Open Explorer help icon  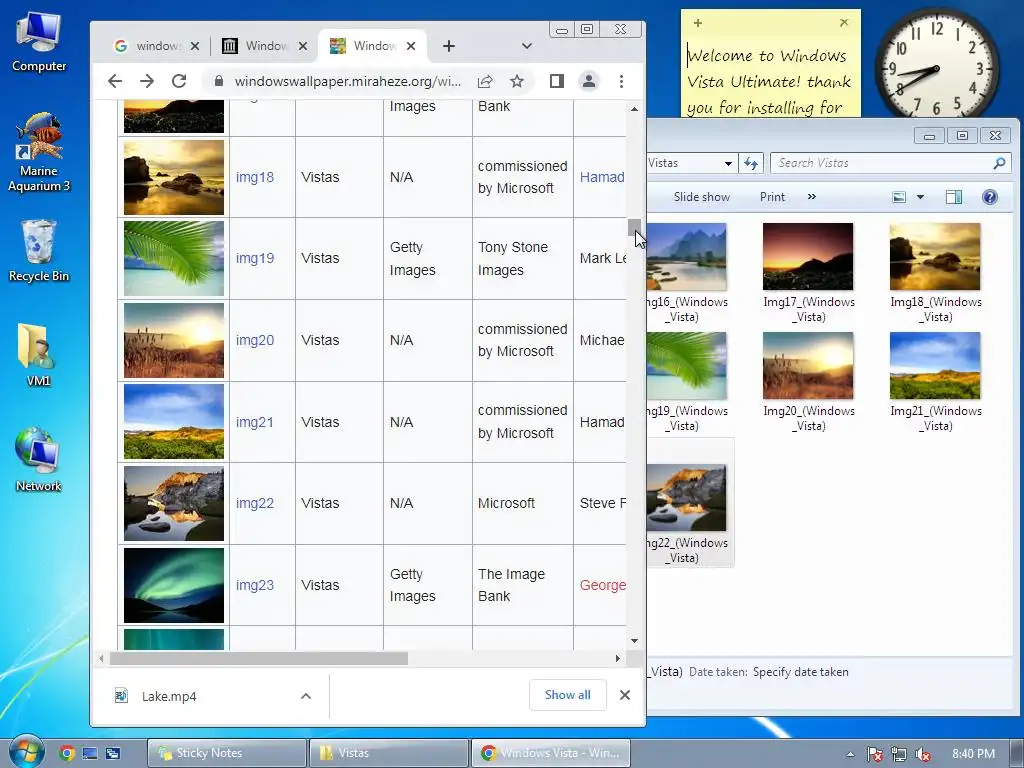click(989, 197)
